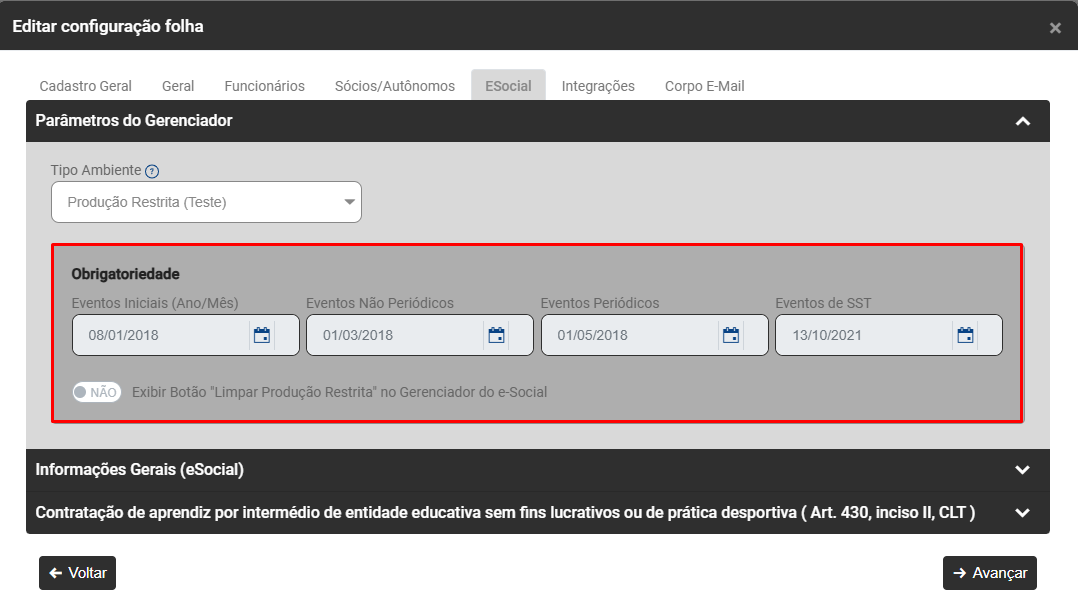Click the Eventos Periódicos date field
Screen dimensions: 1078x615
tap(654, 335)
